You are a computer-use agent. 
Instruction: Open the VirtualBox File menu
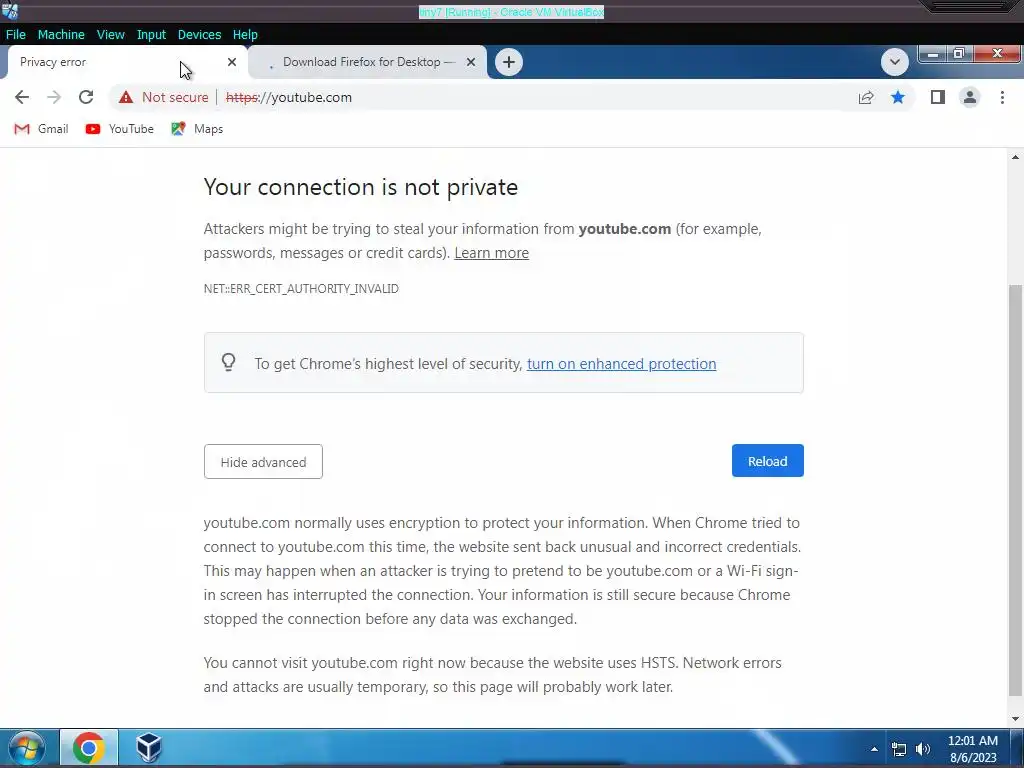click(x=16, y=35)
